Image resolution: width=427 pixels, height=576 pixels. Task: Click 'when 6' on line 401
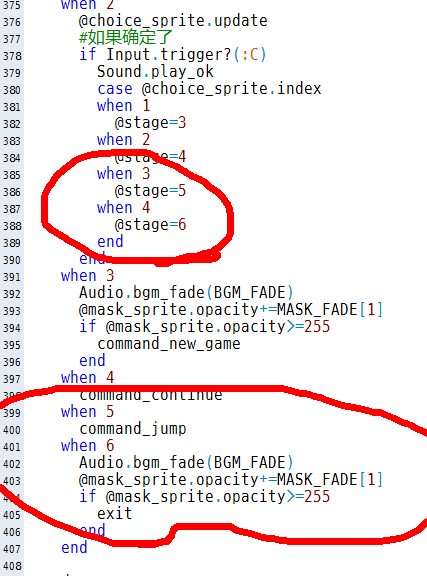[87, 446]
